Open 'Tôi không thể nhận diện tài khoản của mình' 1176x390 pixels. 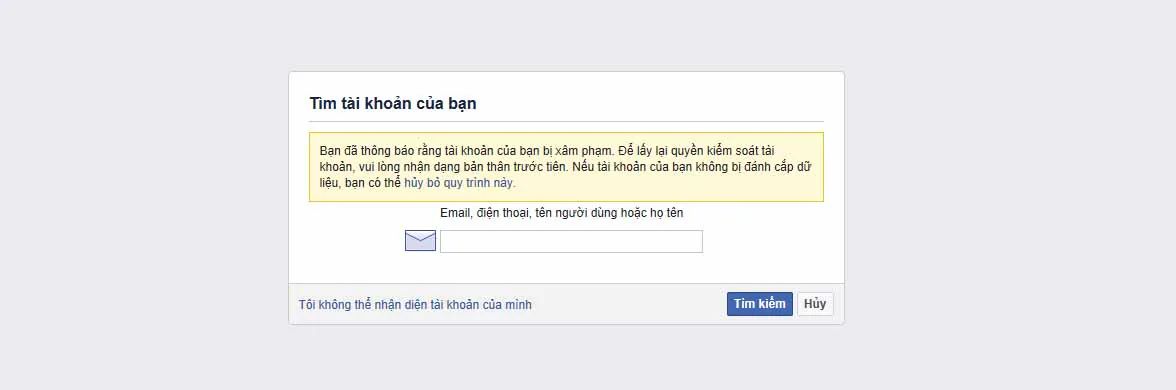[x=416, y=304]
